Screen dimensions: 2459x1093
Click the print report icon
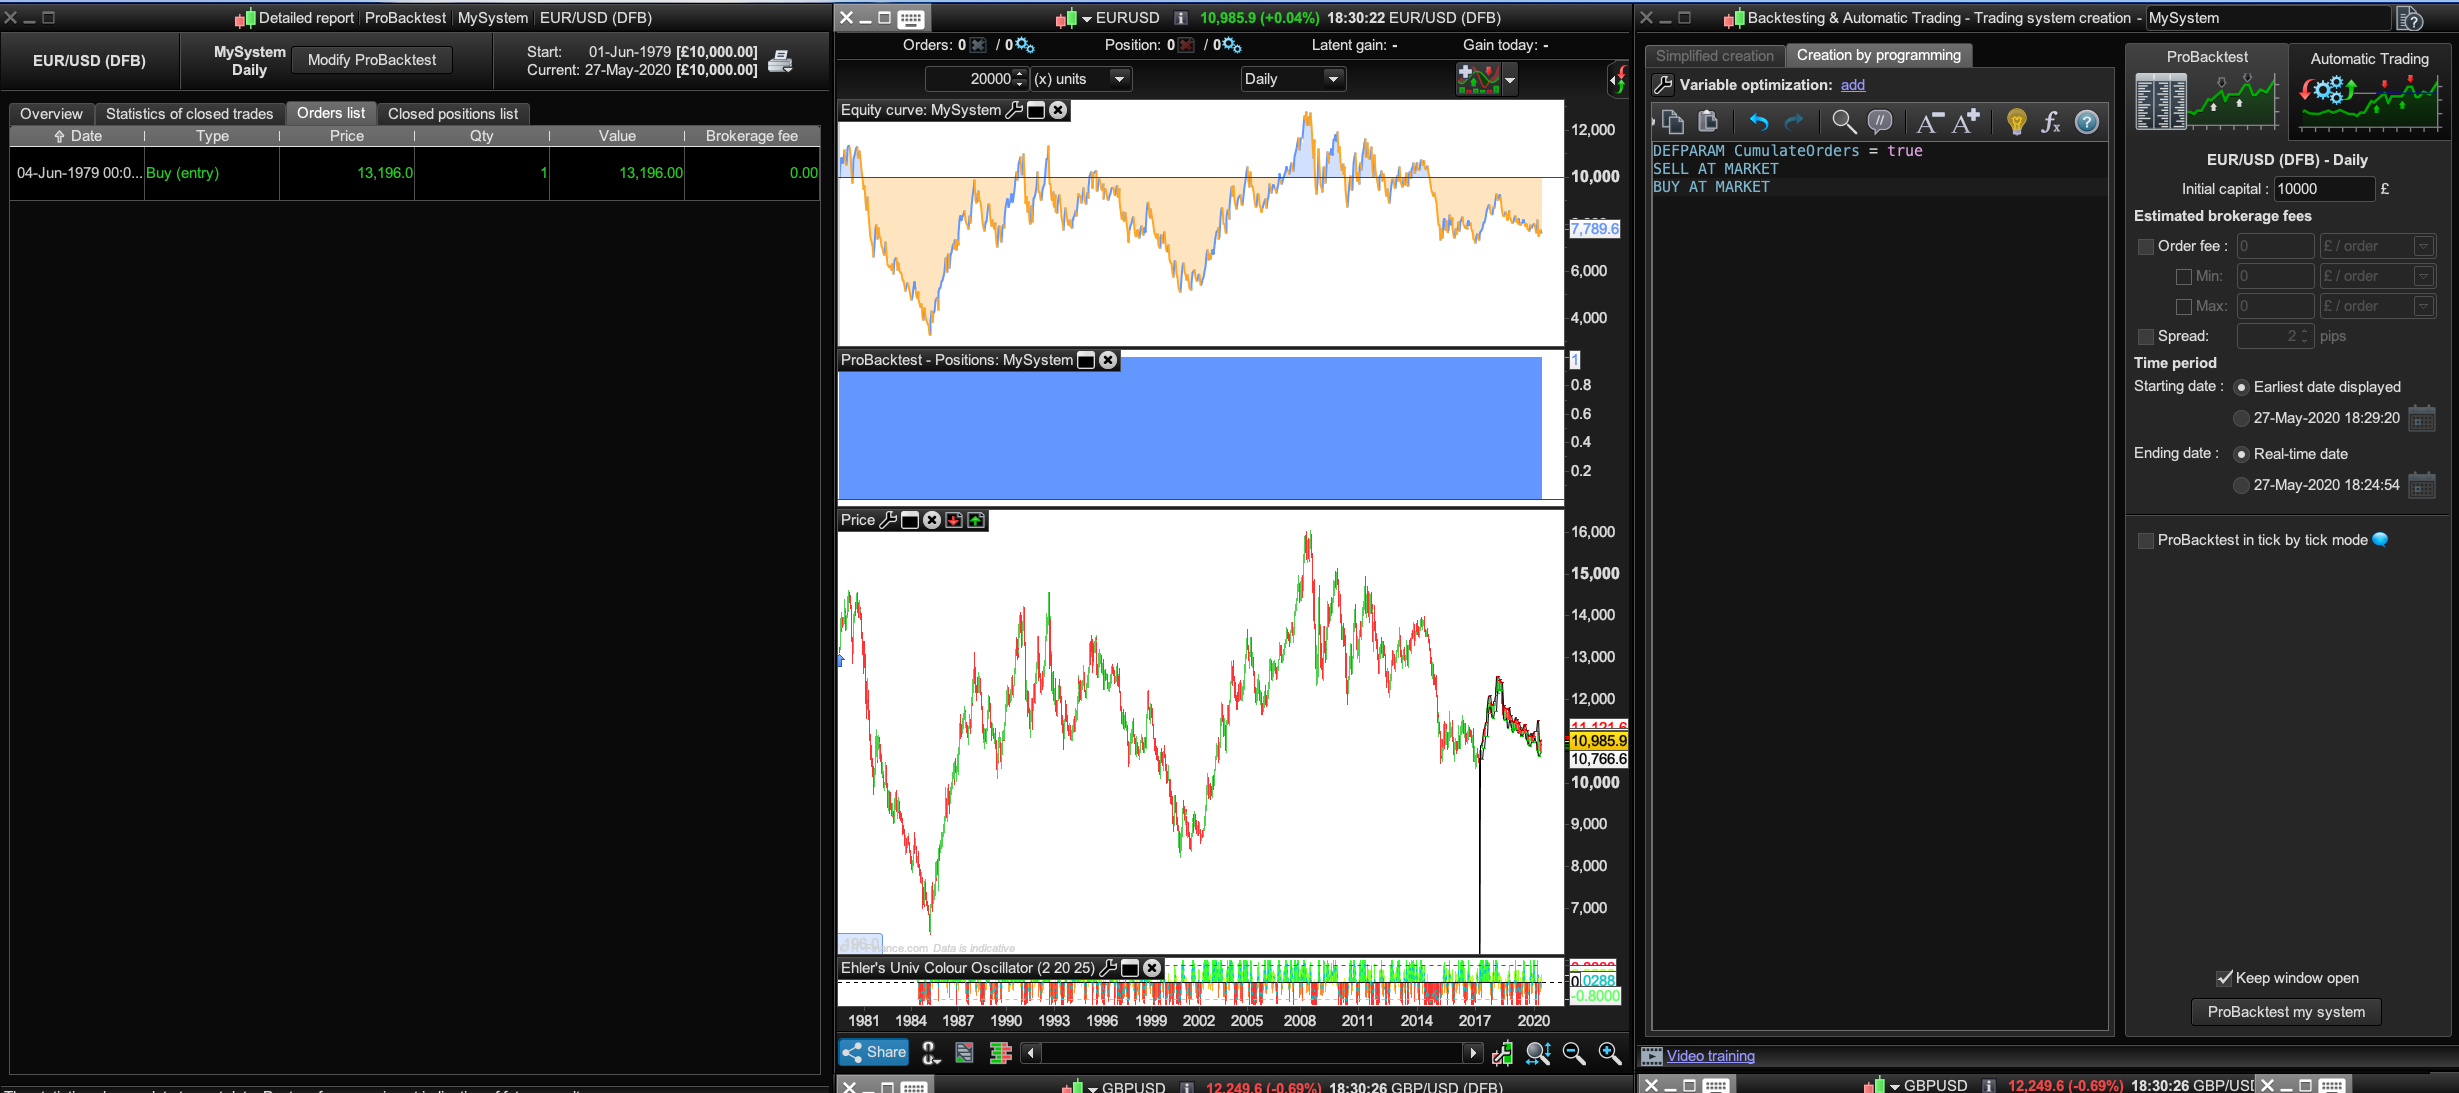780,62
